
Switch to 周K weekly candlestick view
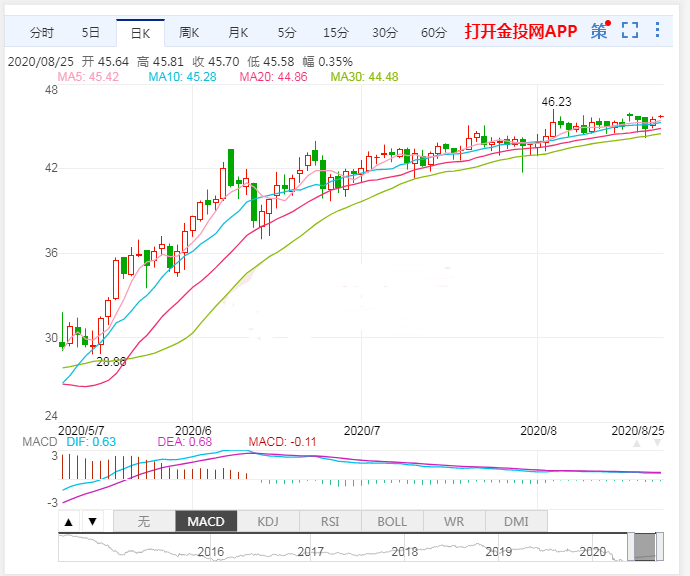click(x=188, y=32)
